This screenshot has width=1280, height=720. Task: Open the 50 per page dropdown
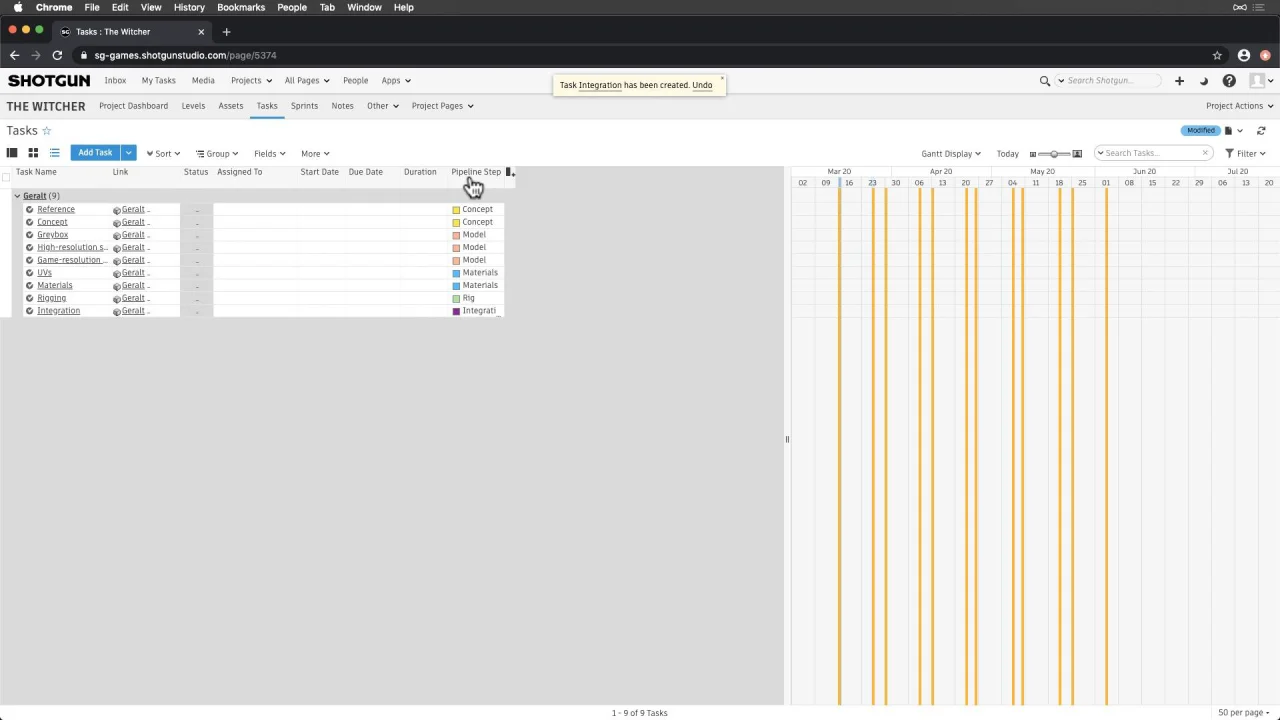[x=1245, y=713]
